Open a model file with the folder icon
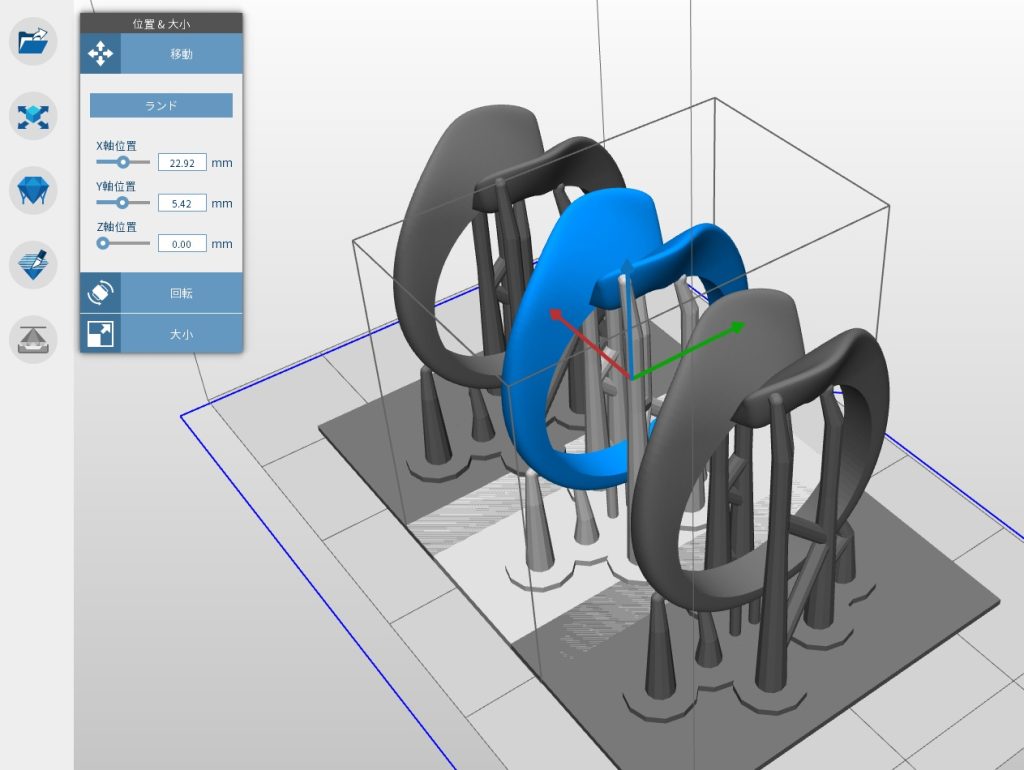This screenshot has width=1024, height=770. tap(31, 41)
